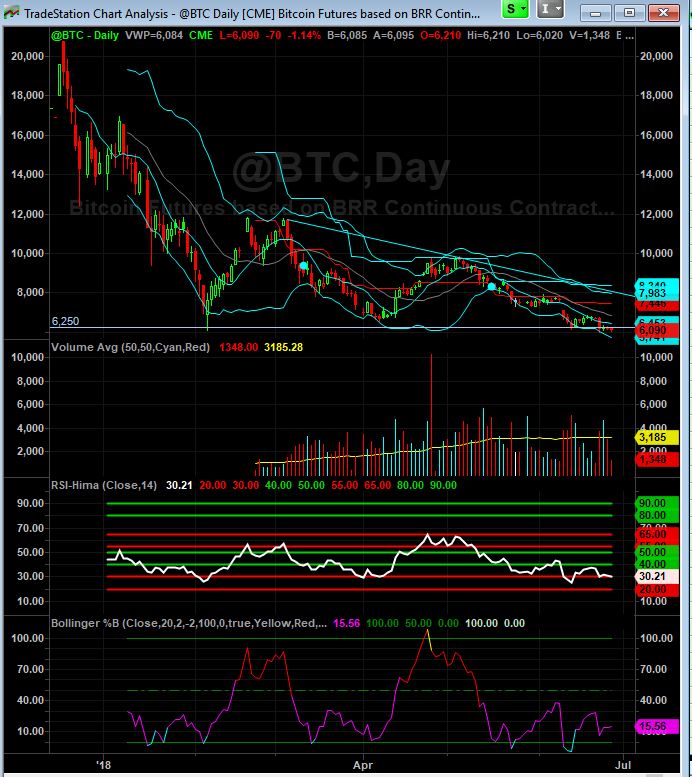The width and height of the screenshot is (692, 777).
Task: Click the green 90.00 RSI level marker
Action: click(656, 503)
